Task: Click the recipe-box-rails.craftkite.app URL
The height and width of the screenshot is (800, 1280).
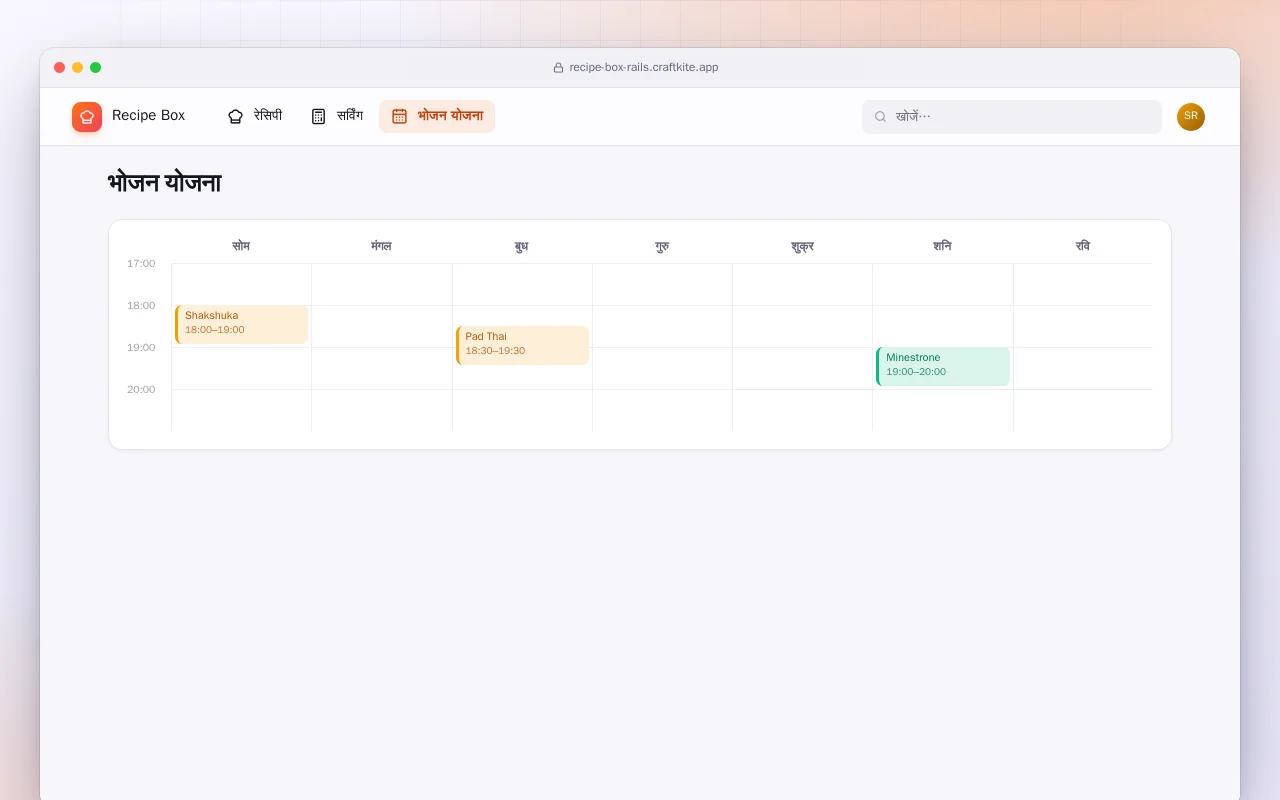Action: tap(644, 68)
